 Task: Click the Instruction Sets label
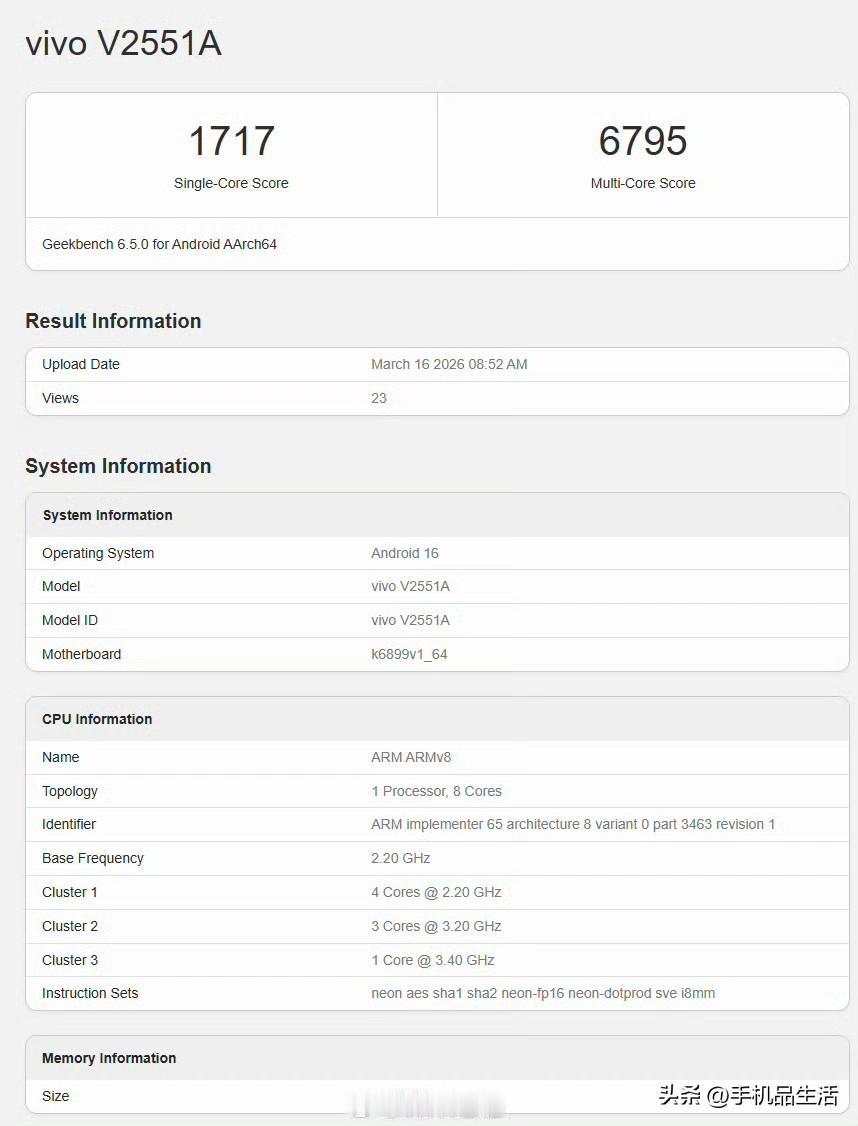(x=90, y=993)
